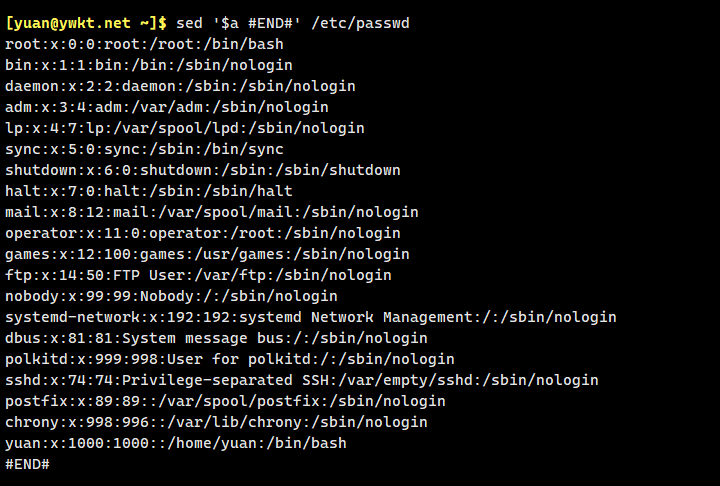This screenshot has height=486, width=720.
Task: Click the mail spool account line
Action: (212, 212)
